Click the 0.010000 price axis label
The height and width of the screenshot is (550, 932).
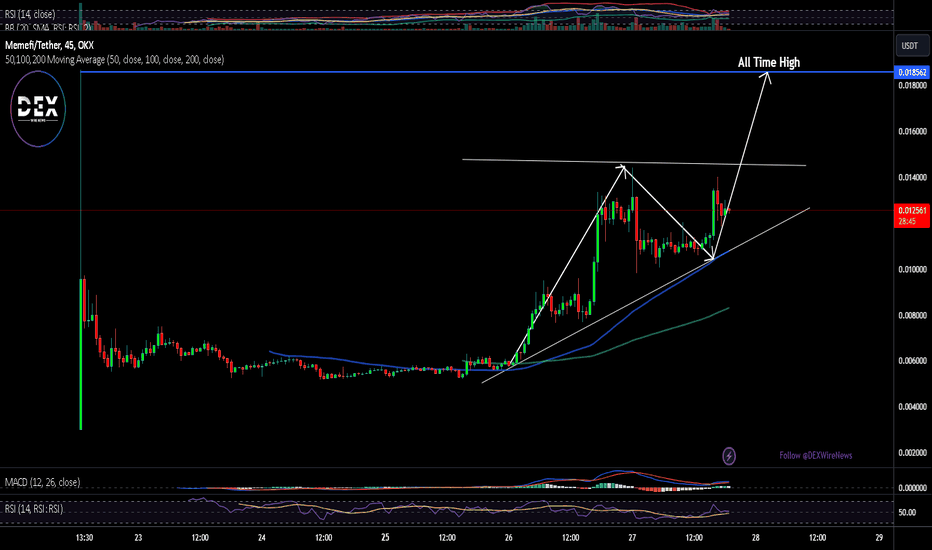click(912, 269)
